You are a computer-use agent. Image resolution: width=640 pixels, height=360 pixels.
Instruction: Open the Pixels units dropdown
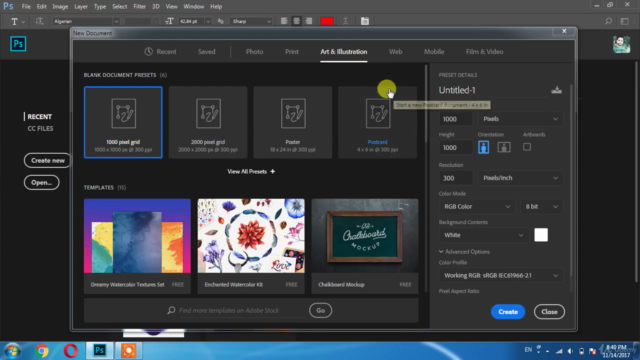[520, 119]
